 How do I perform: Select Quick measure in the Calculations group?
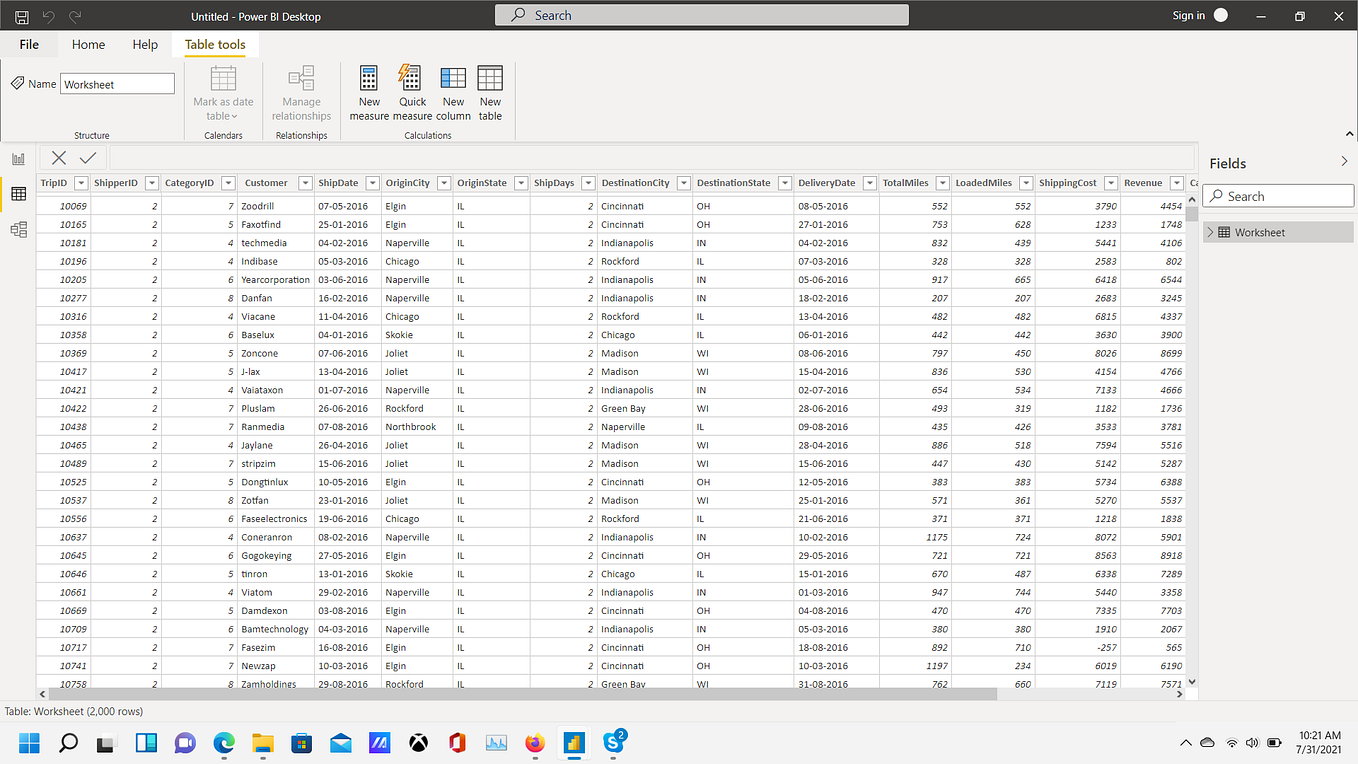(x=411, y=92)
